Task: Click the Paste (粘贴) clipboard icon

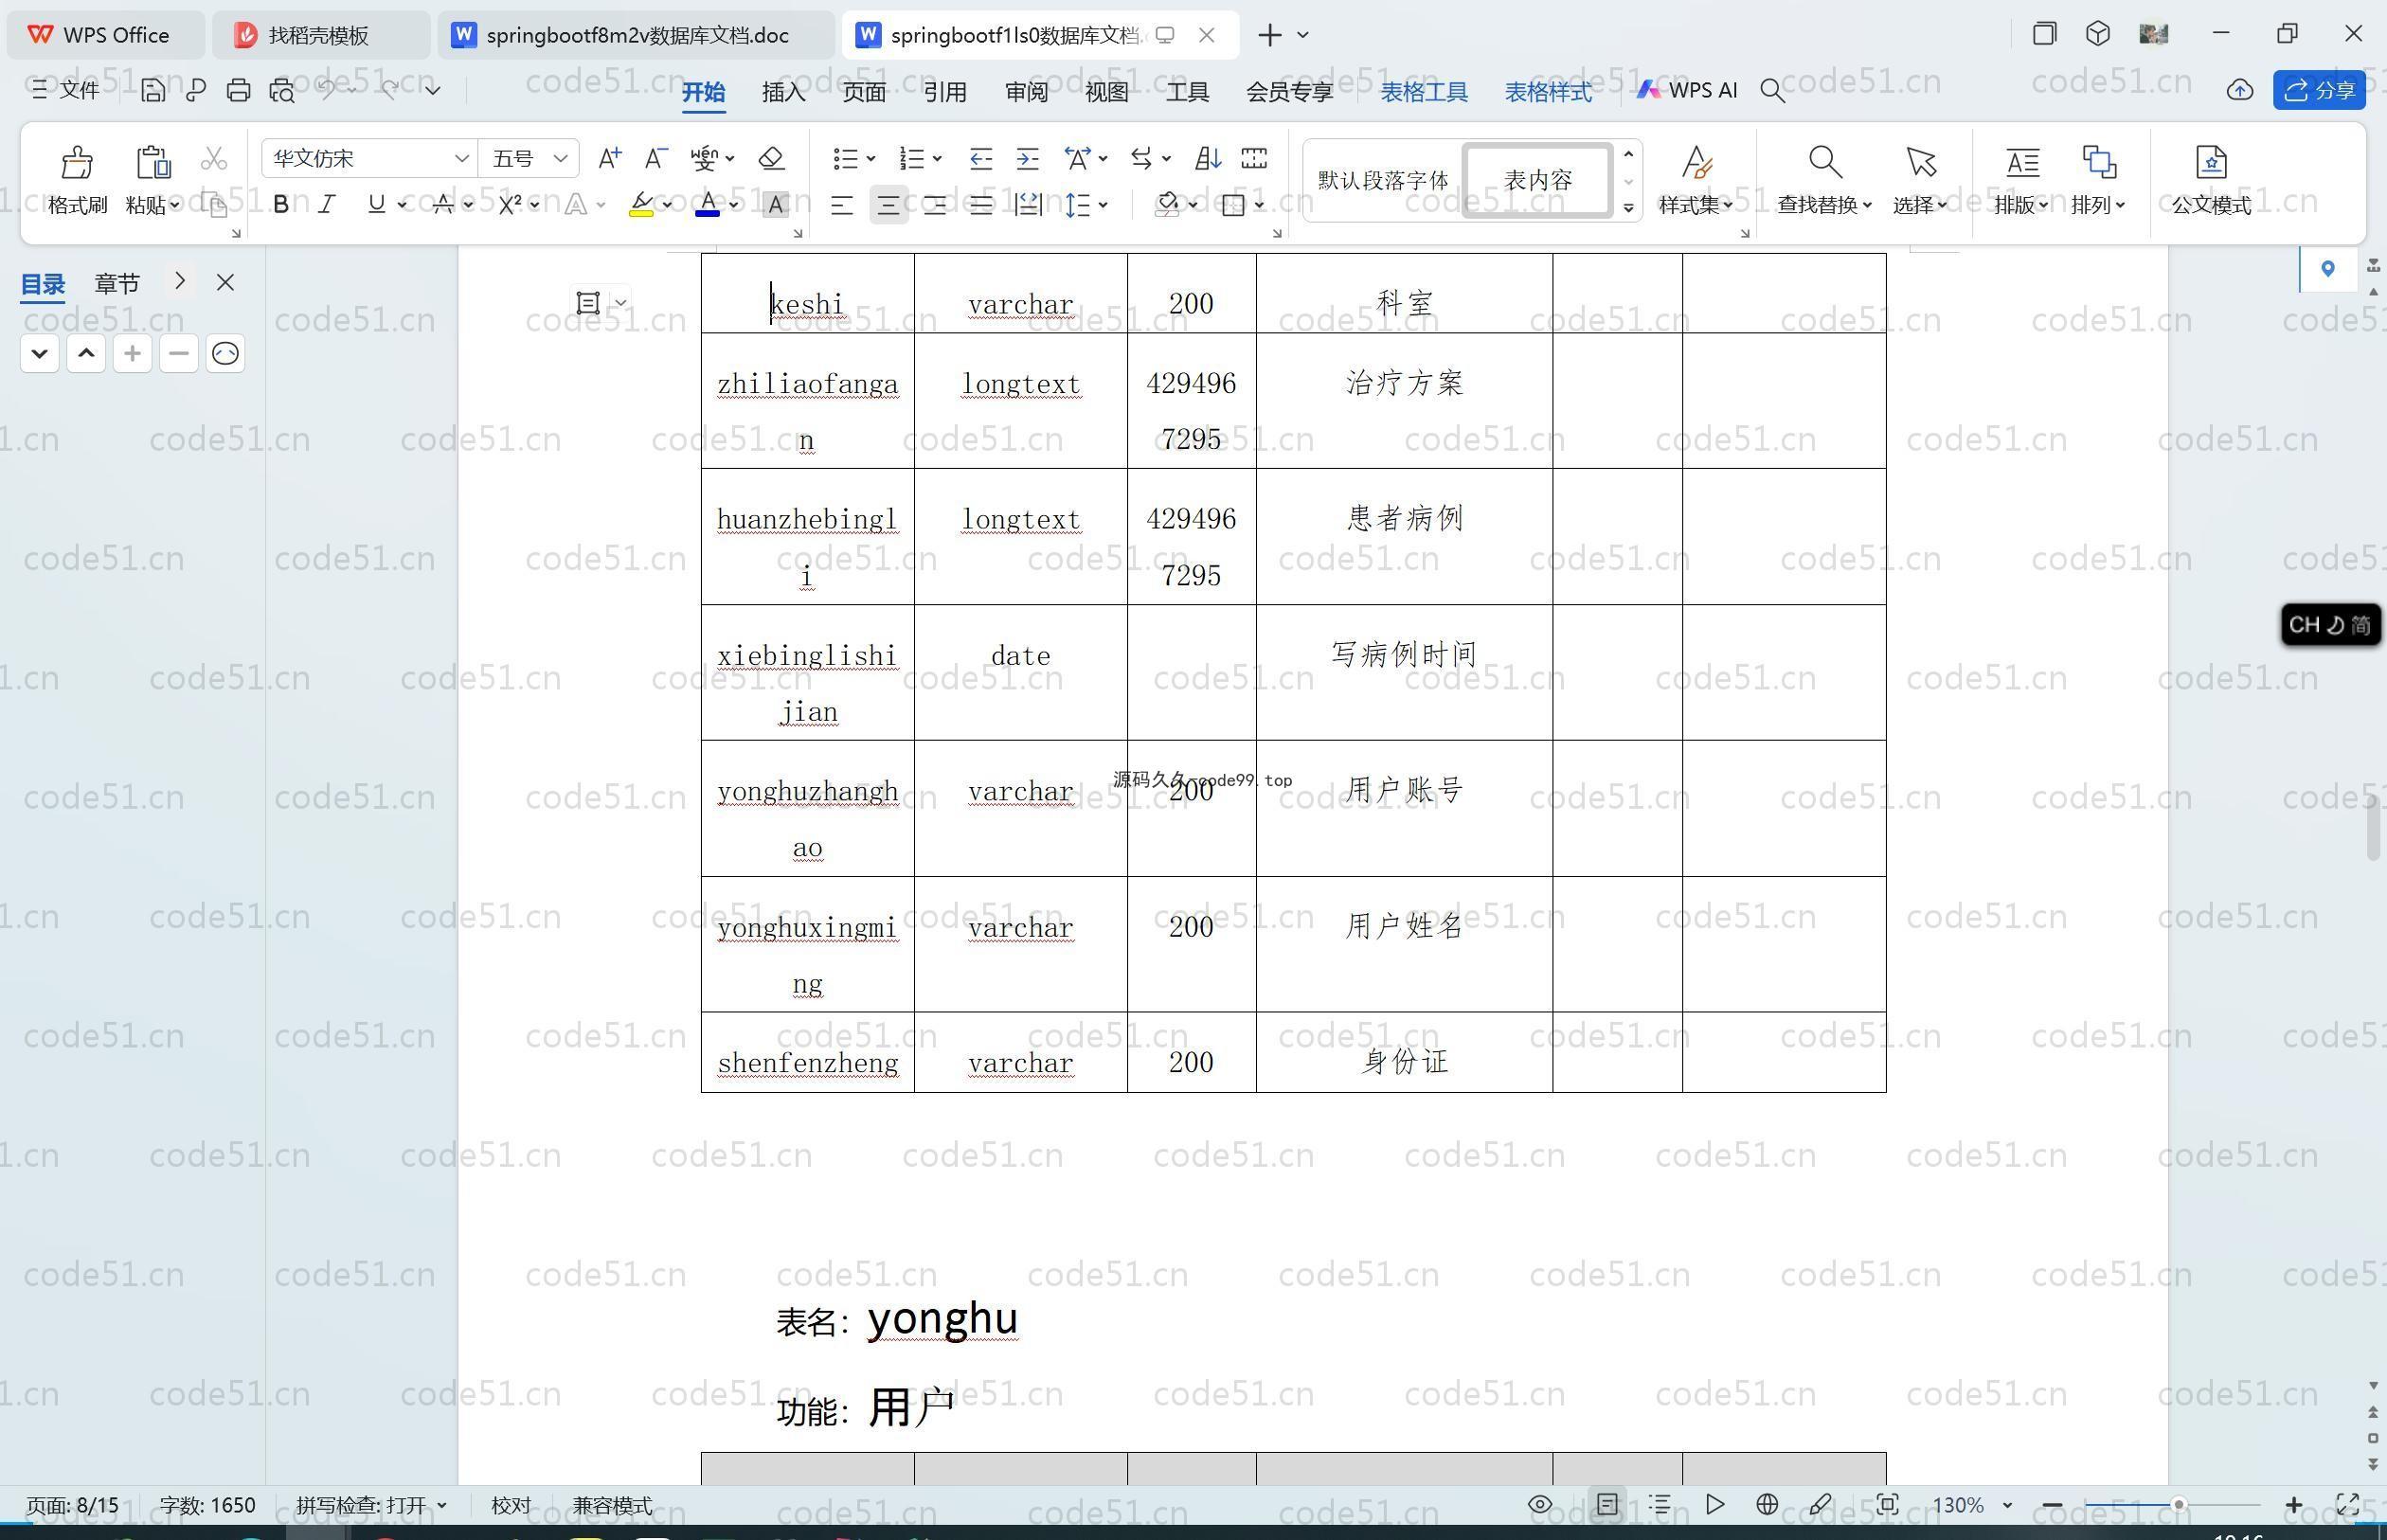Action: pyautogui.click(x=153, y=163)
